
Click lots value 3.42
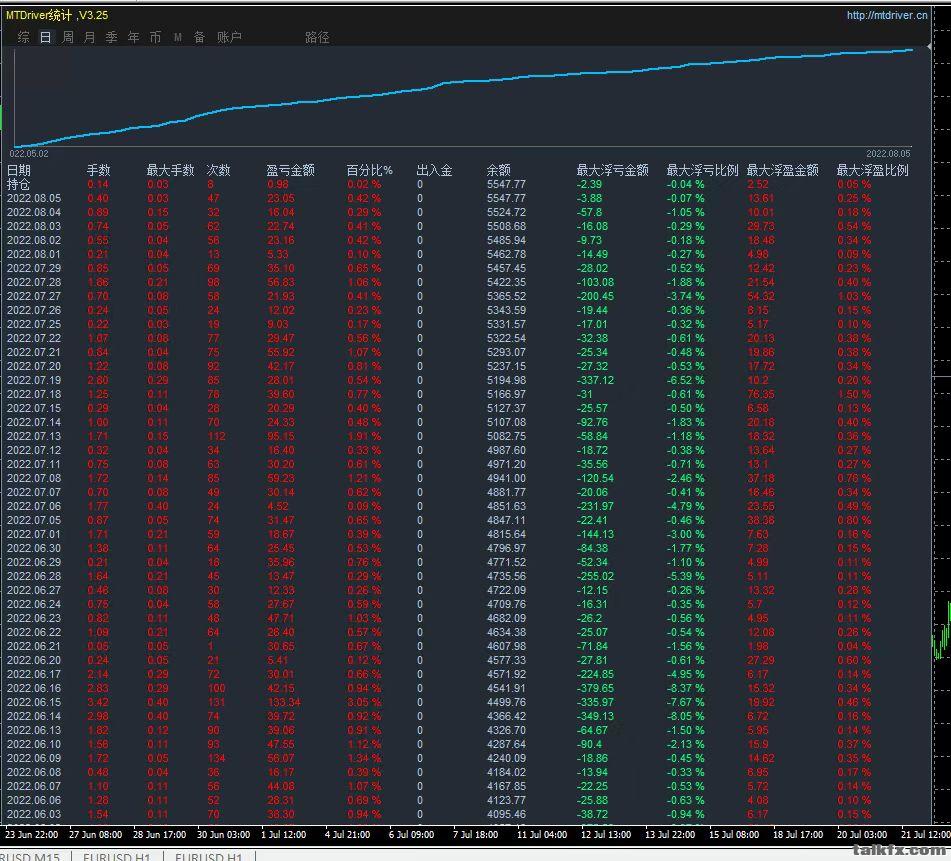click(98, 702)
